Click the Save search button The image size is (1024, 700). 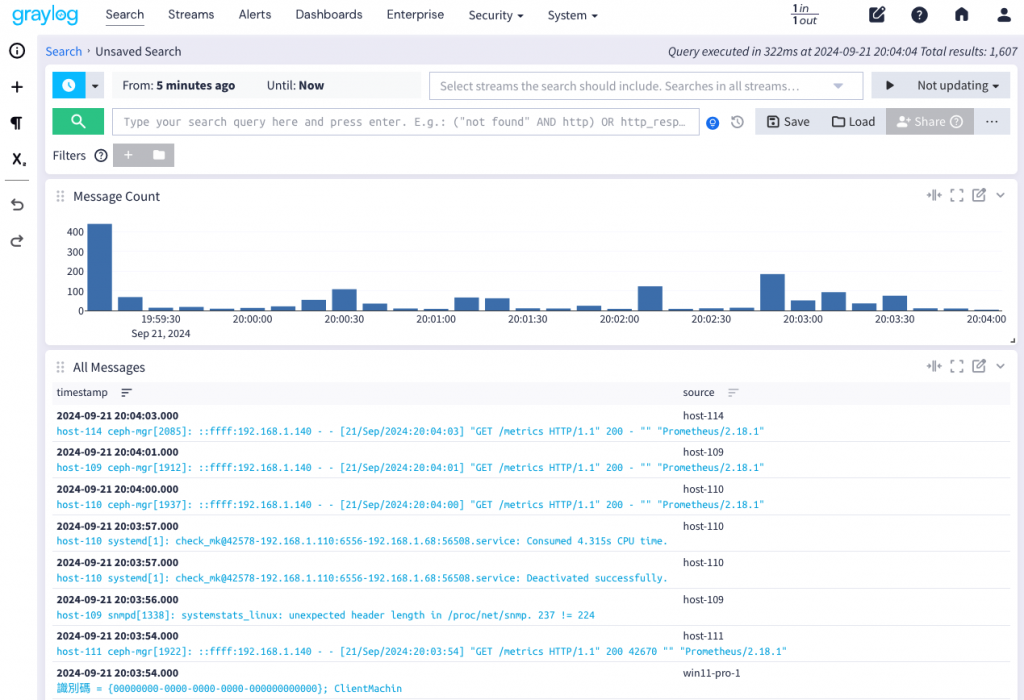pos(788,121)
